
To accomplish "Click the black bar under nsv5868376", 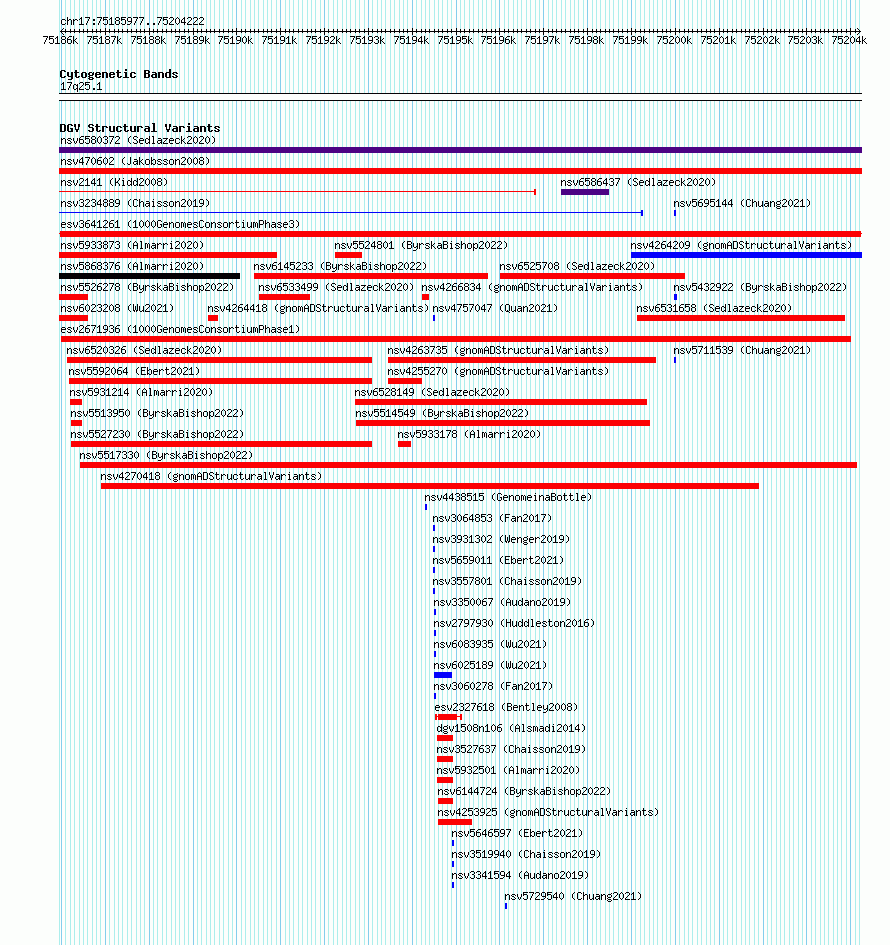I will click(x=149, y=276).
